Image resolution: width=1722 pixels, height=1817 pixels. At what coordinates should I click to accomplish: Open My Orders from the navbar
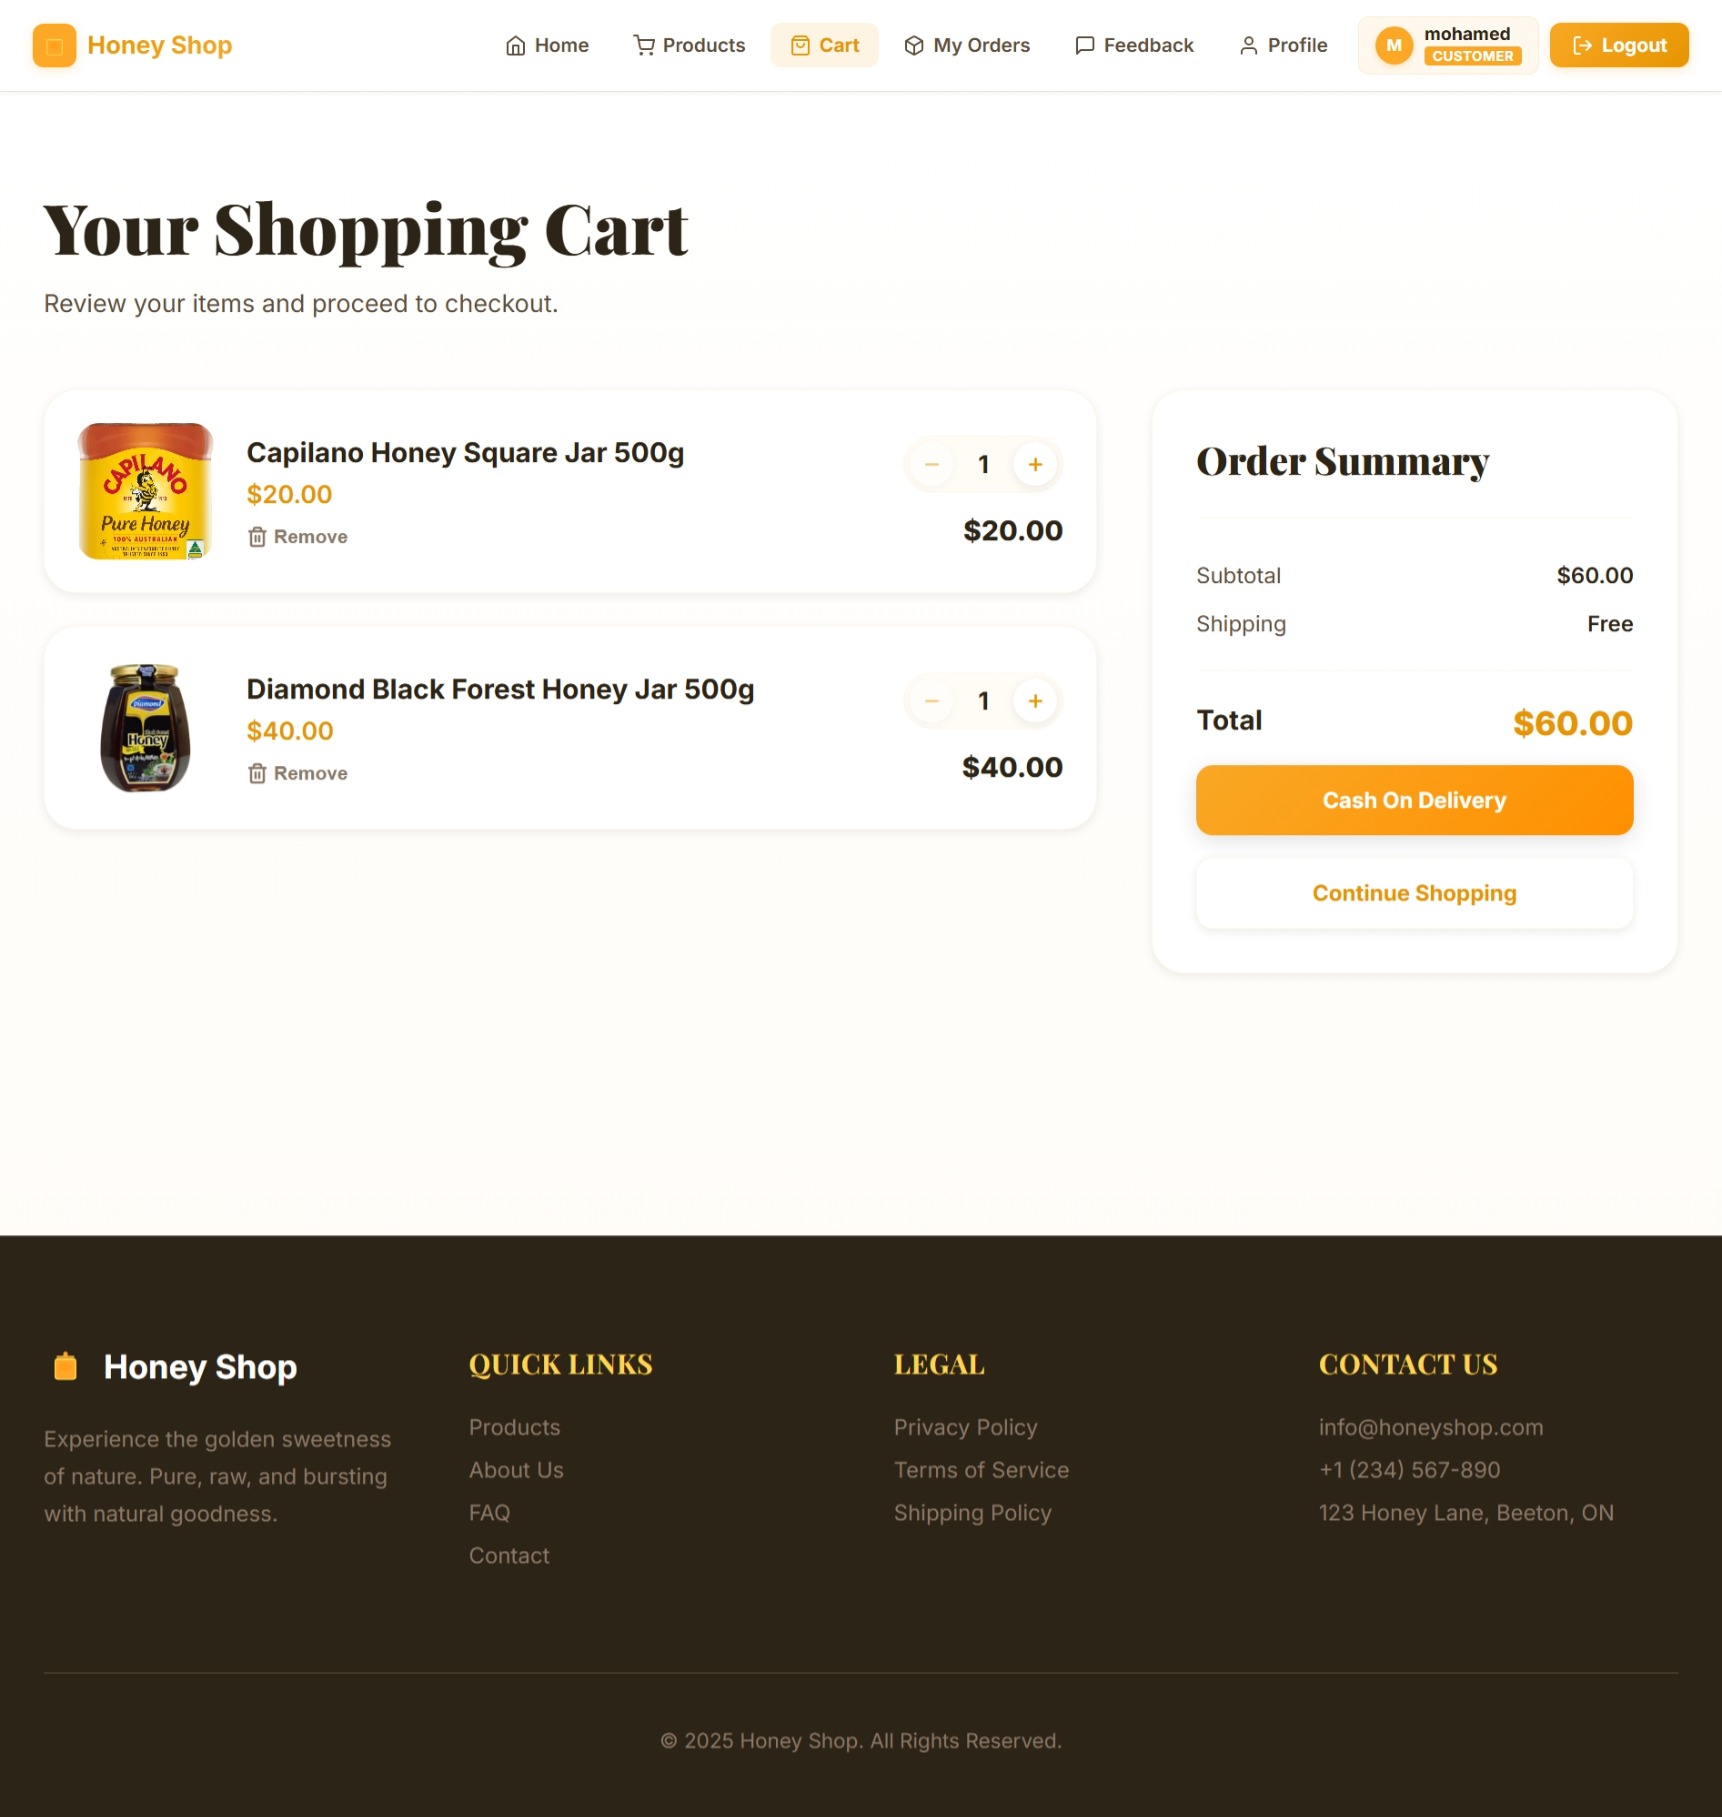[967, 46]
